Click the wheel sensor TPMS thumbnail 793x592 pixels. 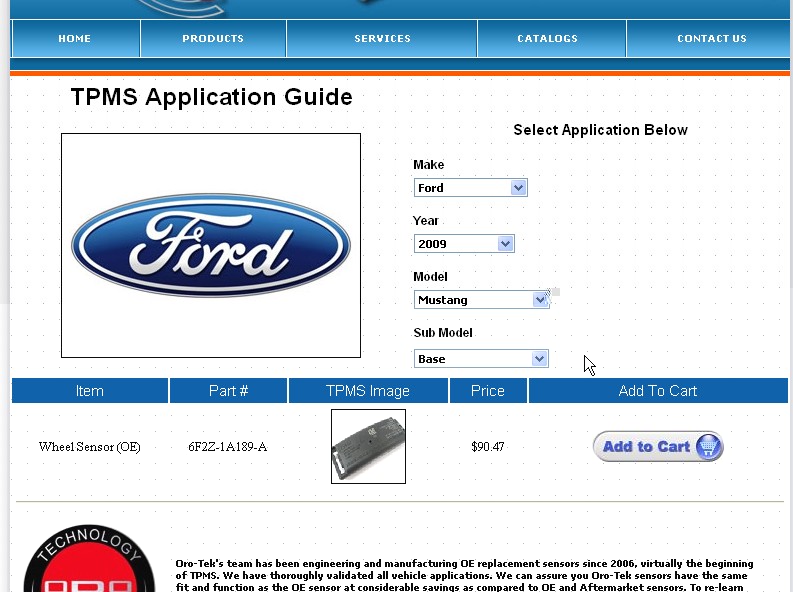[368, 446]
